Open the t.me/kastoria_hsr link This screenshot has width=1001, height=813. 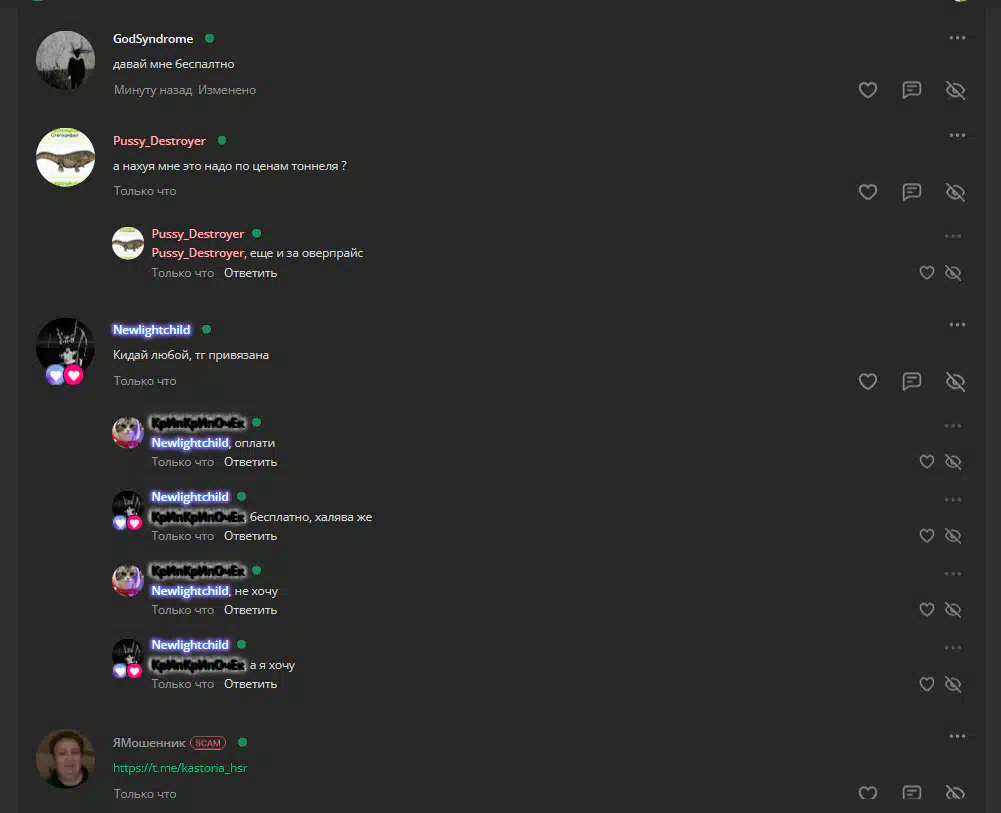180,768
